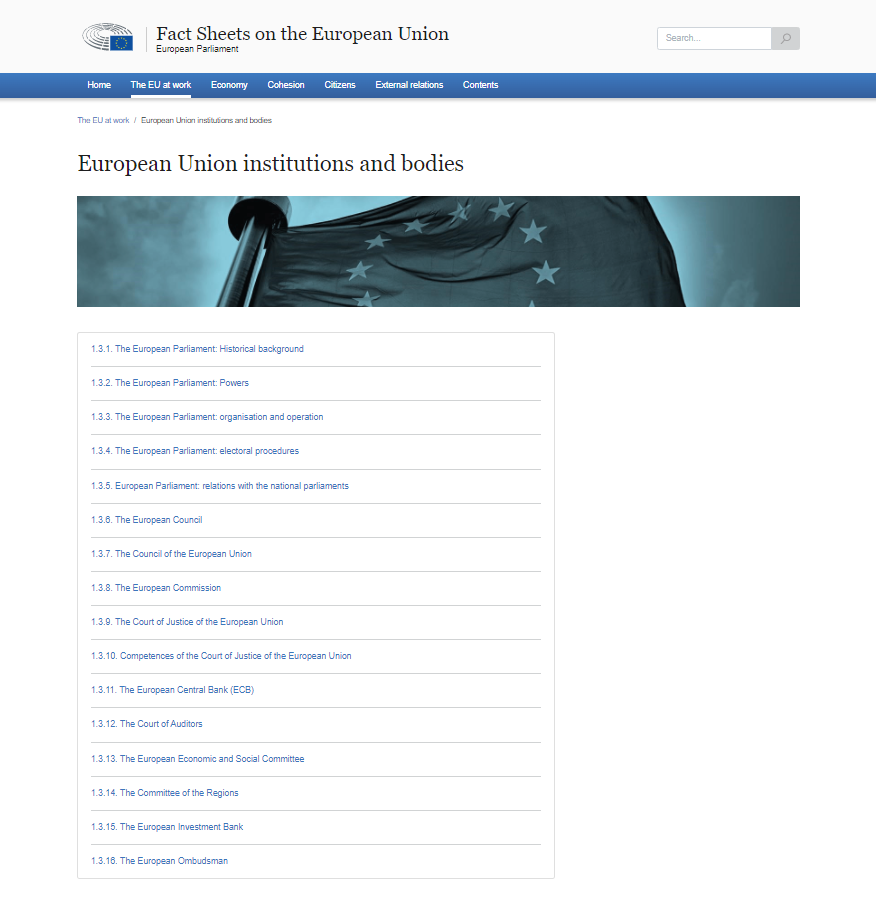This screenshot has width=876, height=899.
Task: Open 1.3.1 European Parliament: Historical background
Action: (197, 349)
